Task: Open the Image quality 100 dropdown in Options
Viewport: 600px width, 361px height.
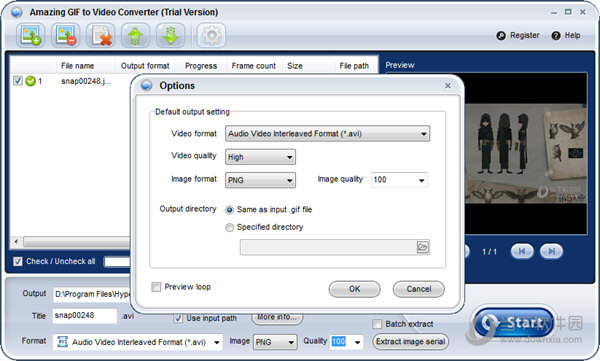Action: (x=399, y=180)
